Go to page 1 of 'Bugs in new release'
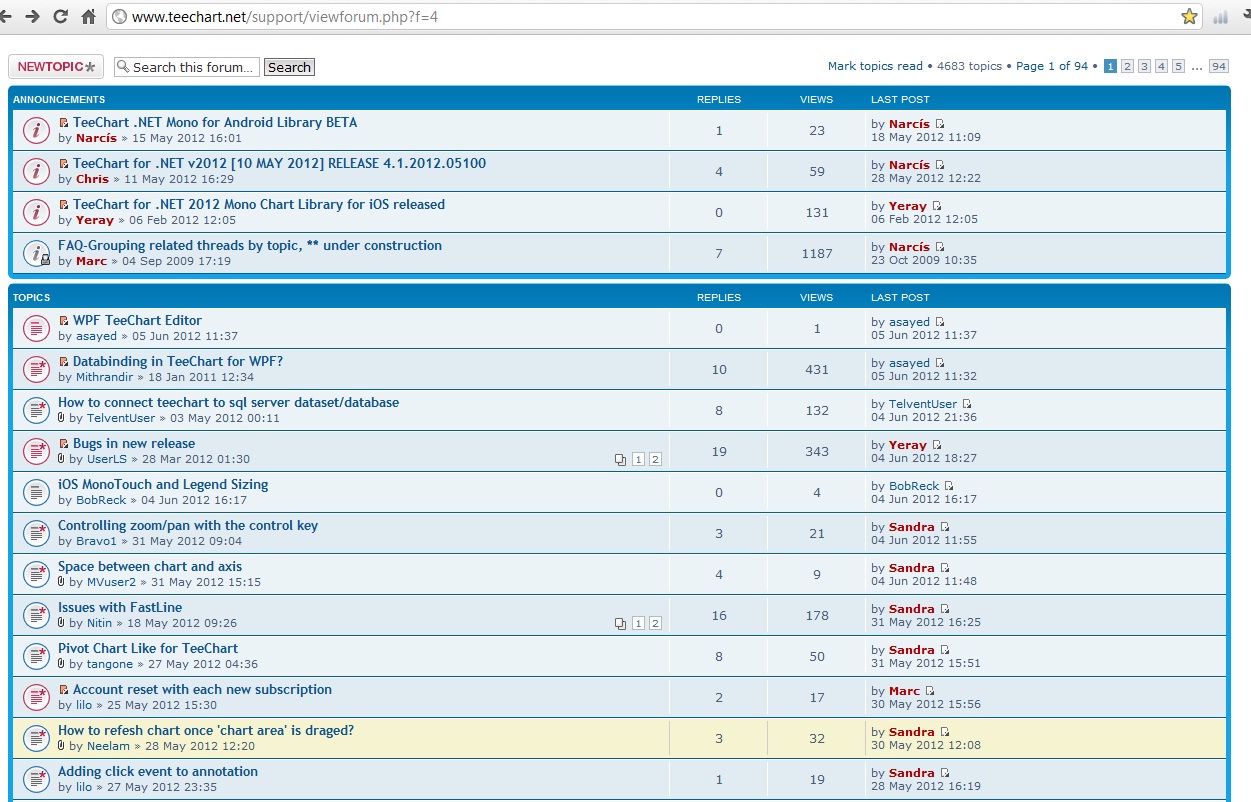The image size is (1251, 802). point(638,459)
